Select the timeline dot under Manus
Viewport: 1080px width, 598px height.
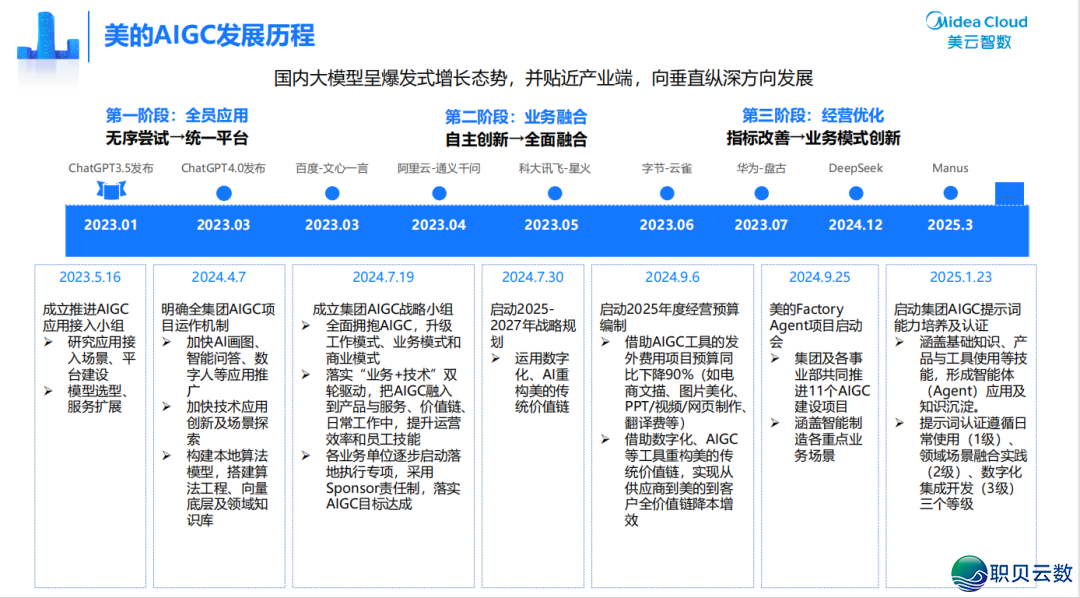pos(951,194)
